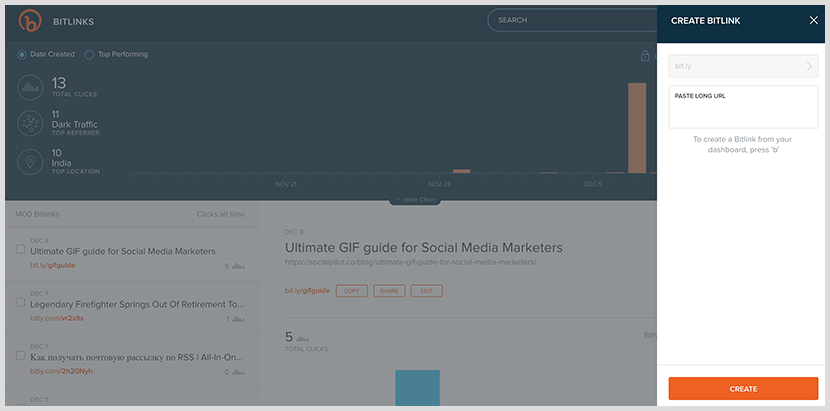
Task: Click the Dark Traffic top referrer icon
Action: (32, 124)
